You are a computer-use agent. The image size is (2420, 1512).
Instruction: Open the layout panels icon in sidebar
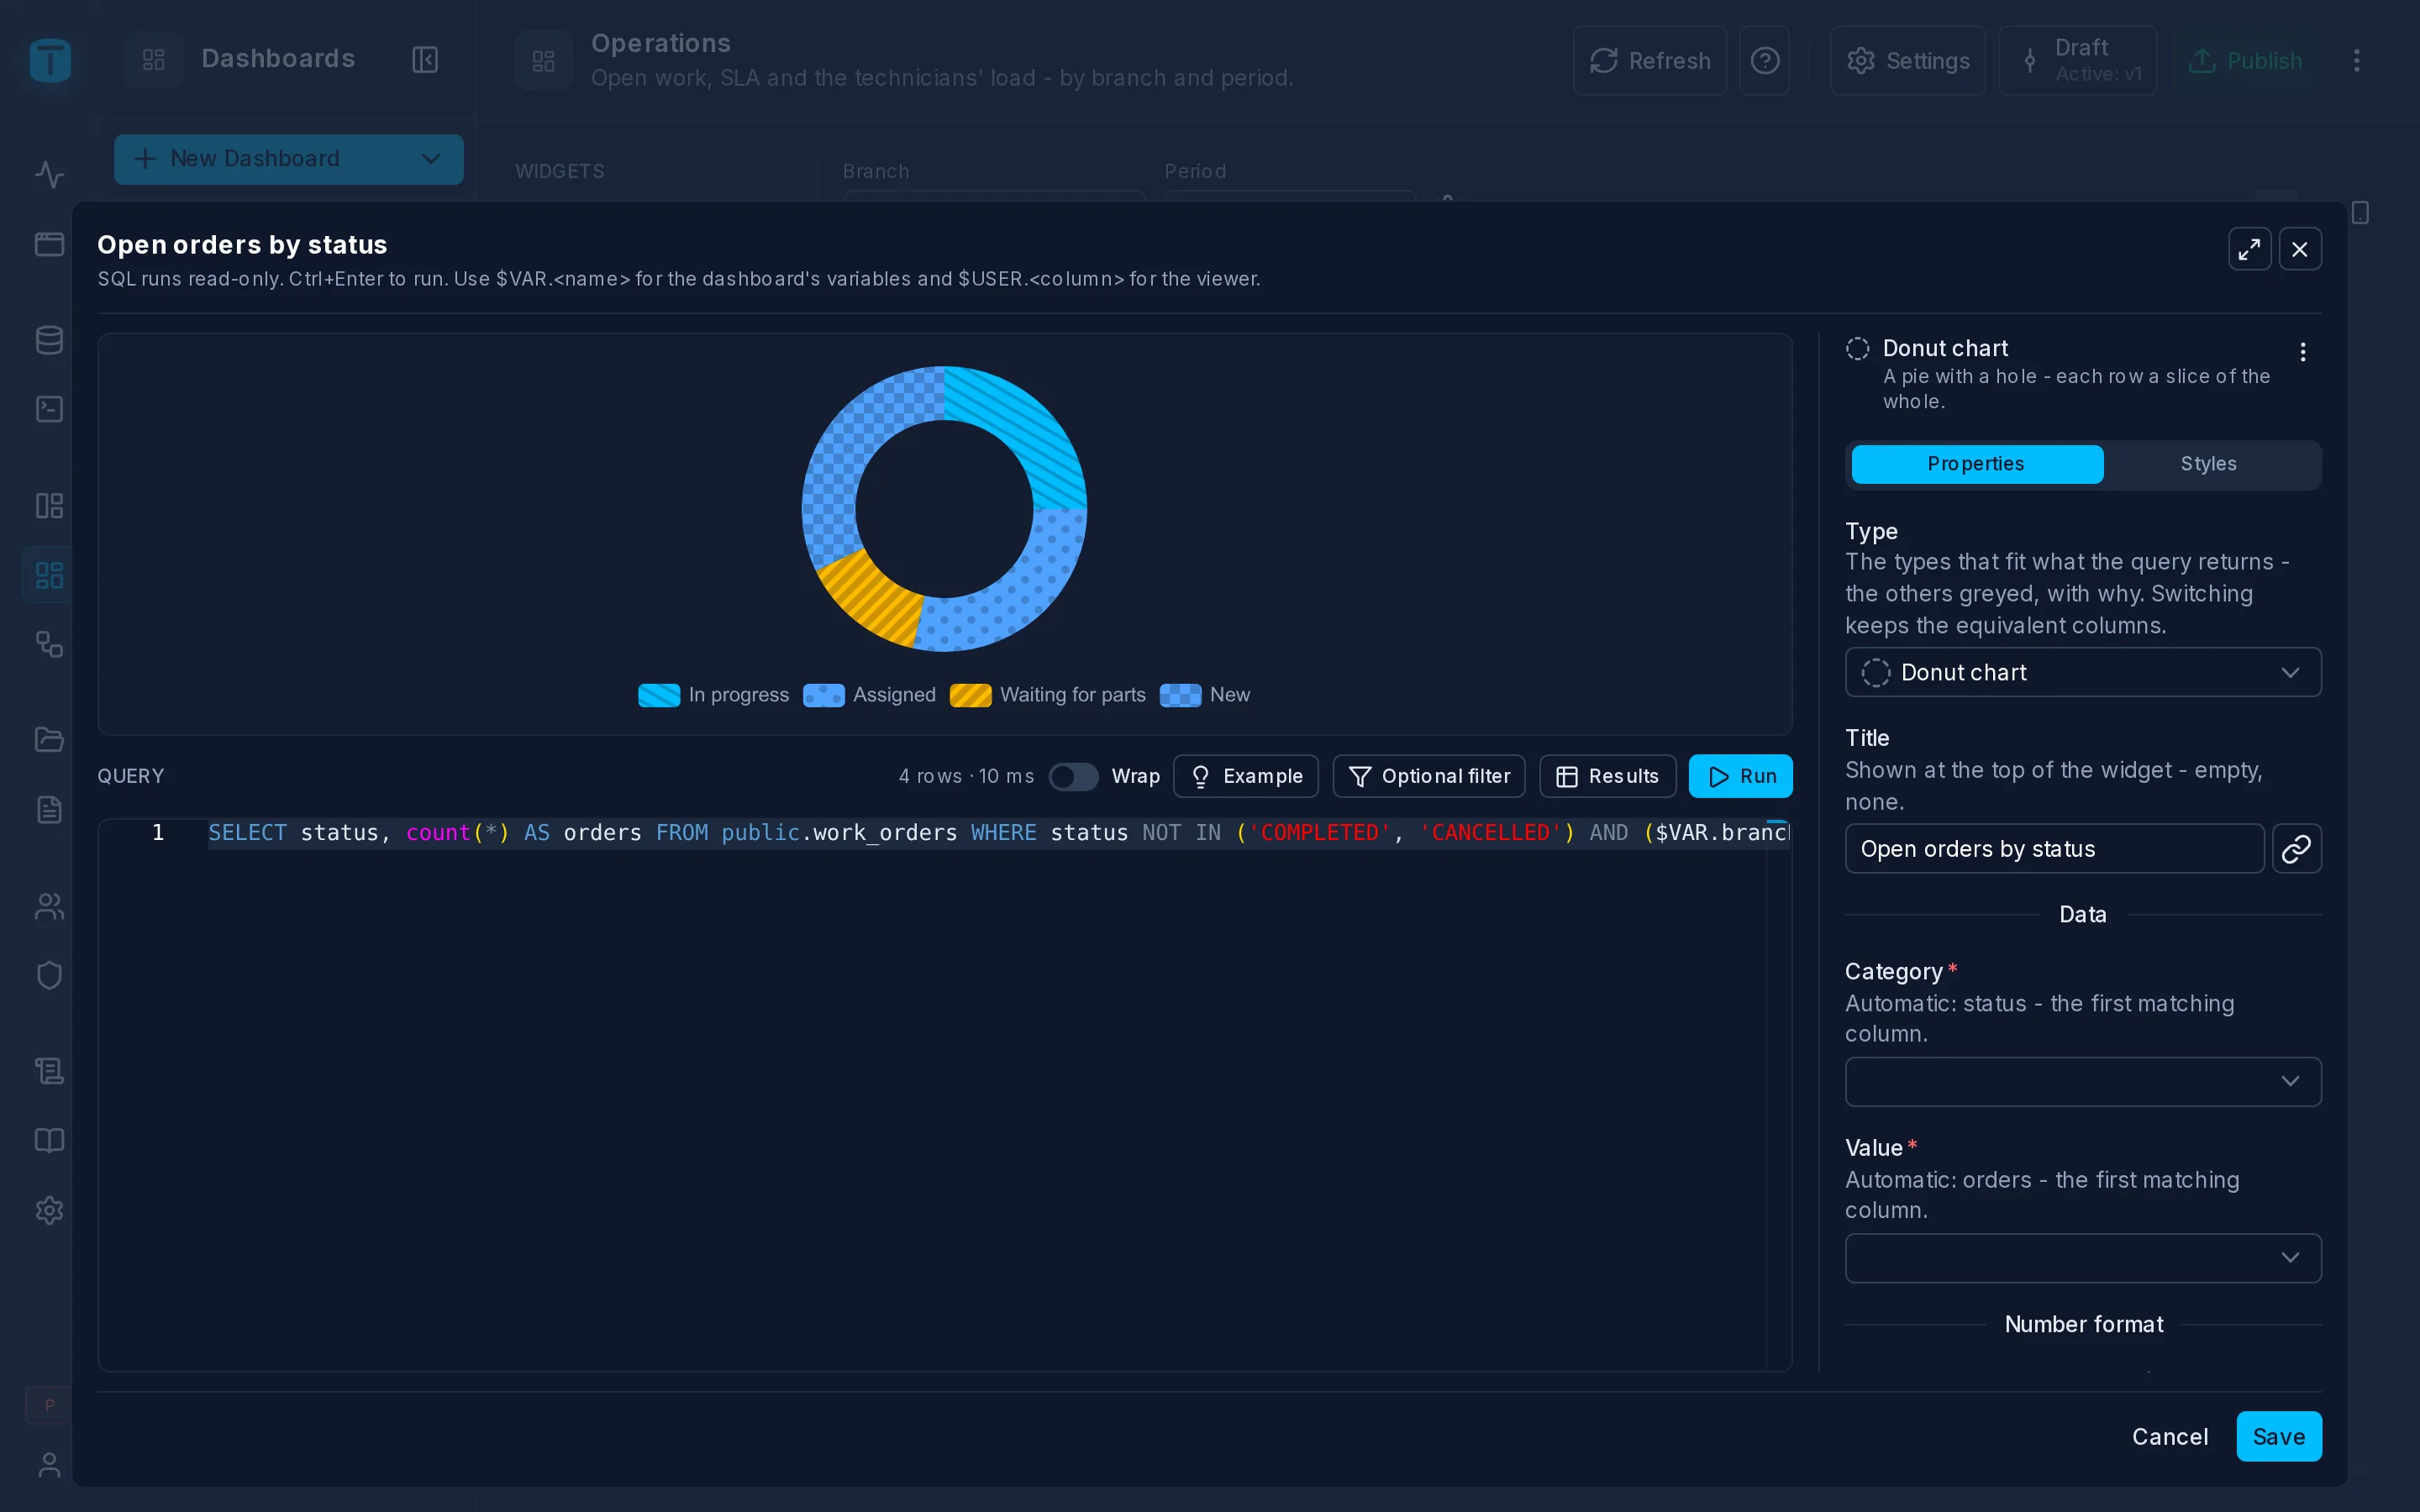(49, 505)
